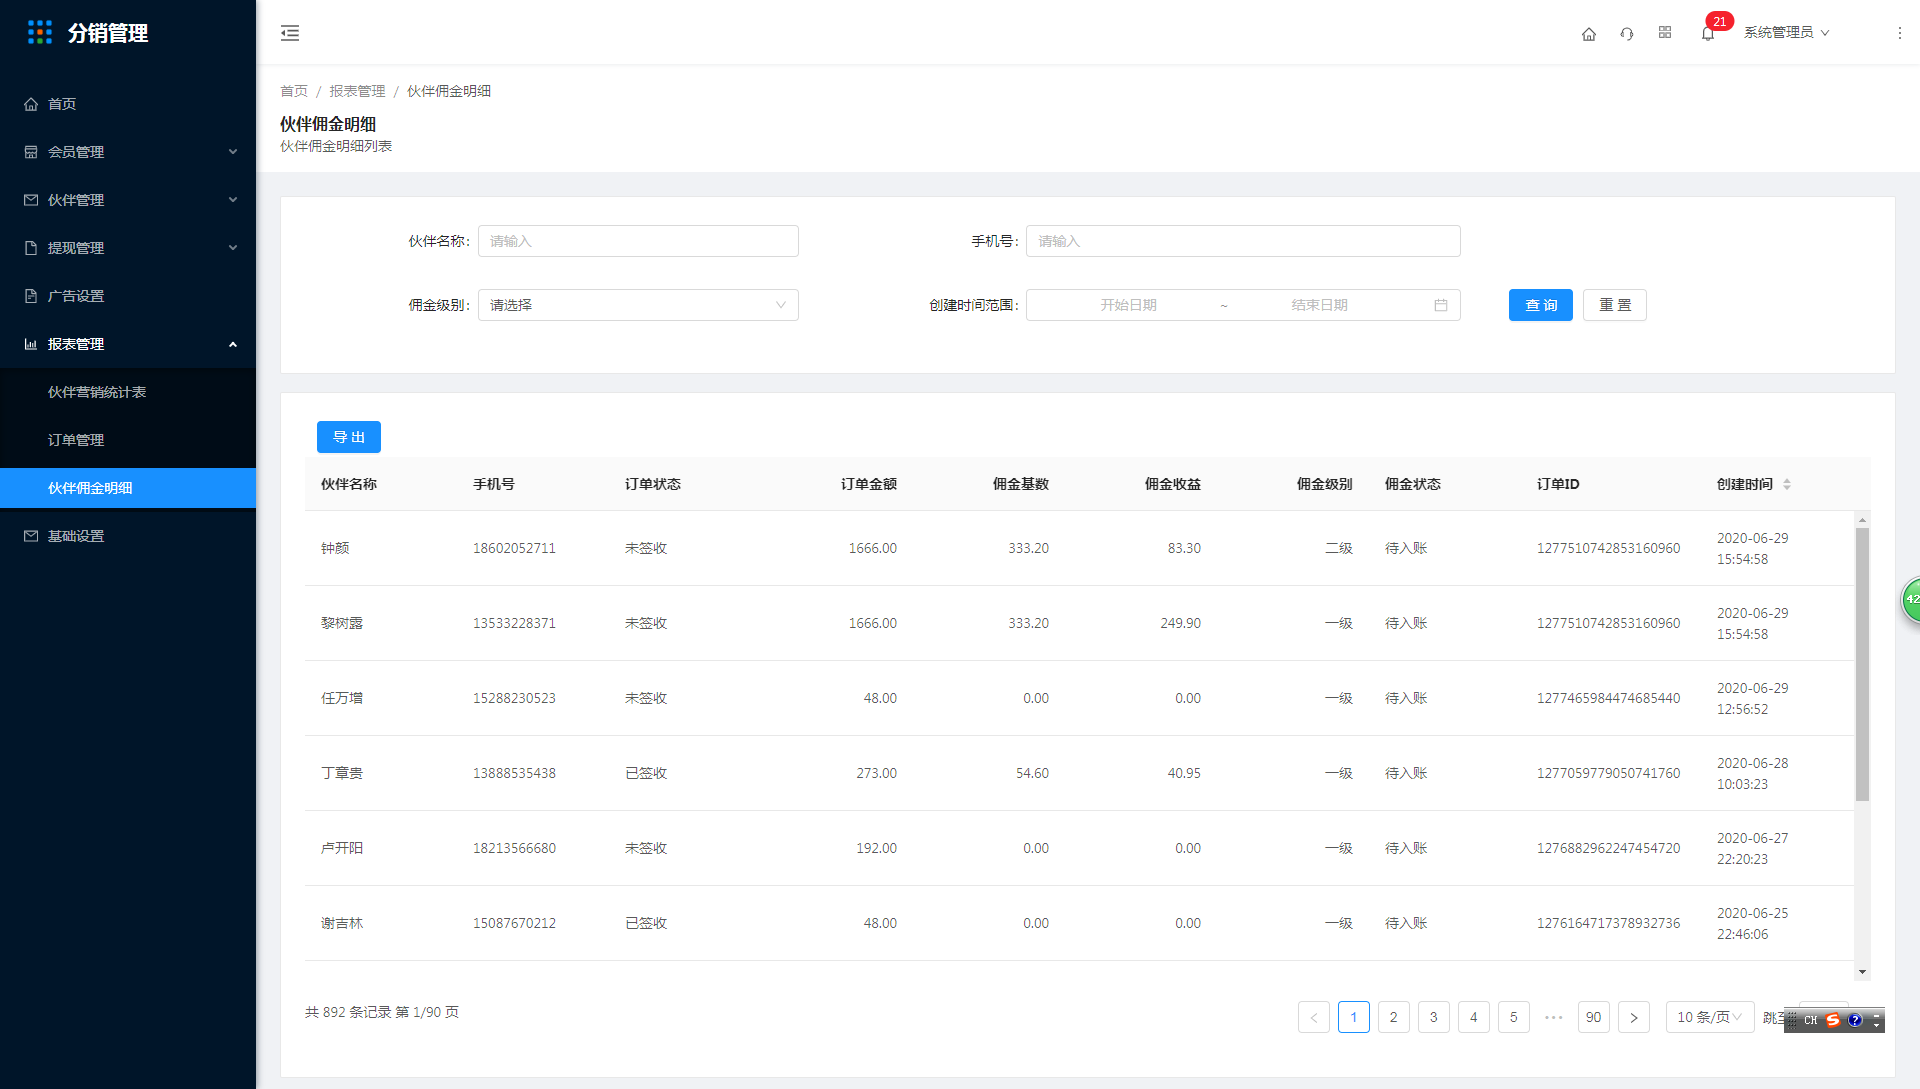Image resolution: width=1920 pixels, height=1089 pixels.
Task: Go to page 2
Action: 1394,1017
